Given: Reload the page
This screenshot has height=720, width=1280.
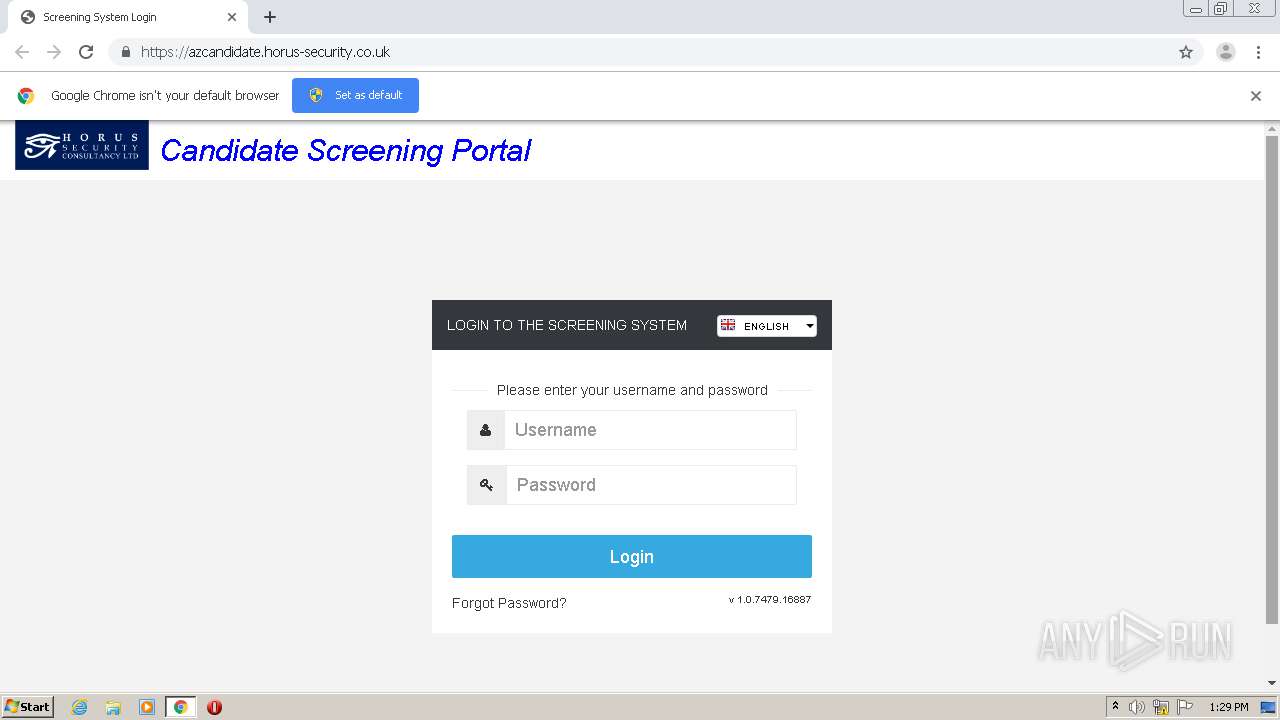Looking at the screenshot, I should point(86,52).
